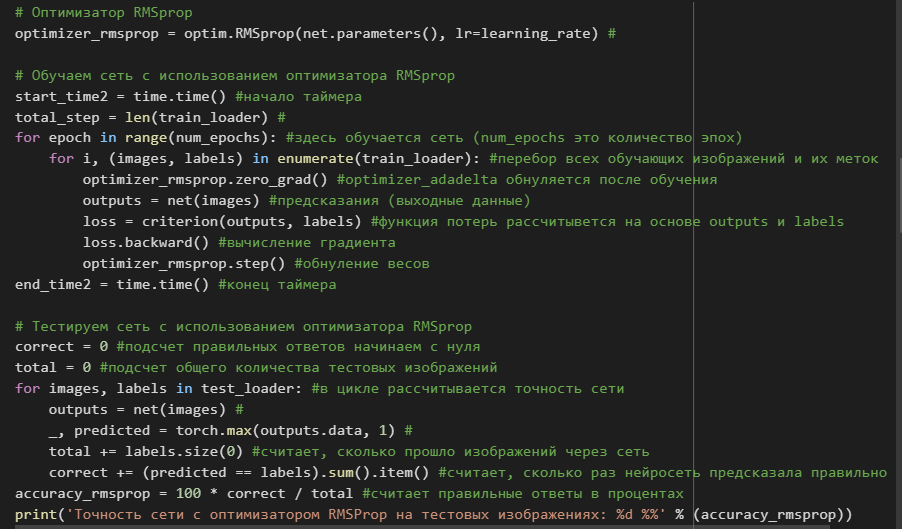Place cursor on the learning_rate argument

tap(536, 33)
